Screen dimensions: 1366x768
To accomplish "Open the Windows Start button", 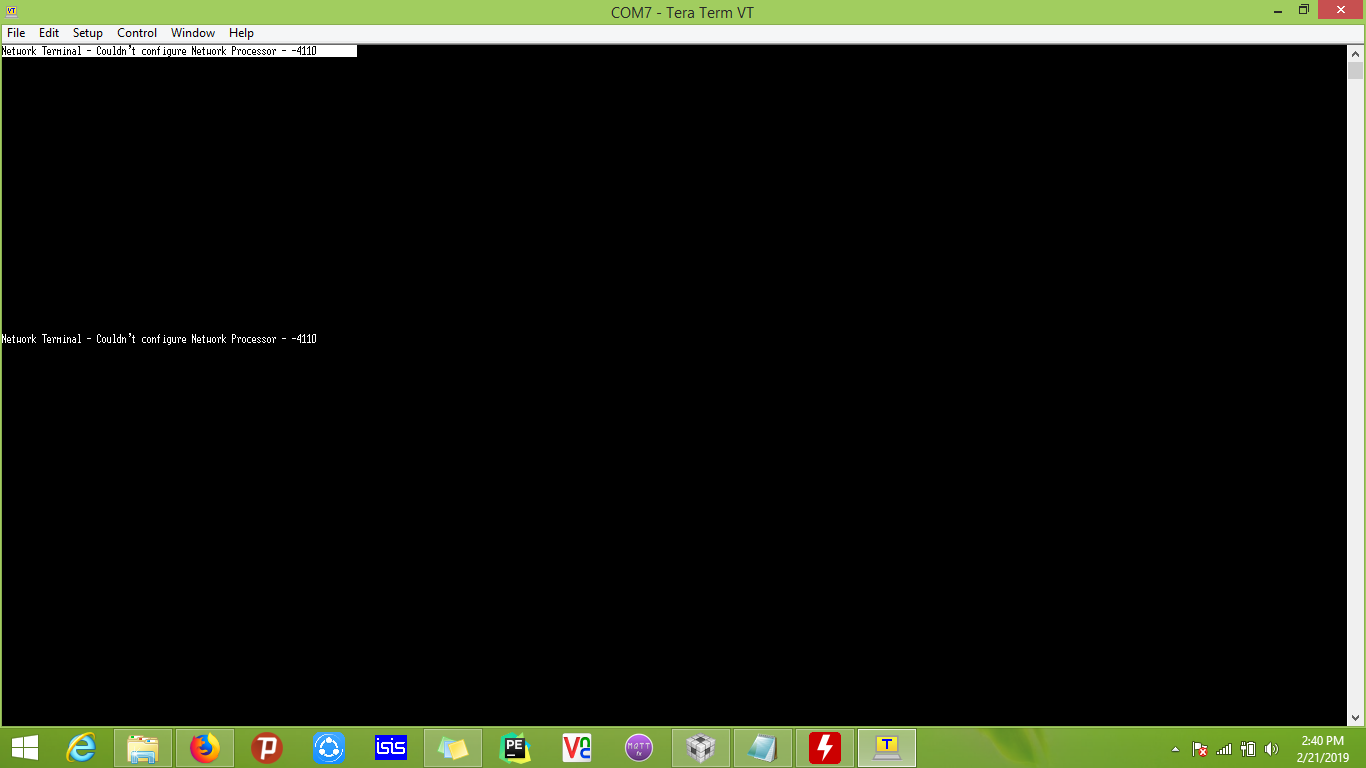I will click(25, 748).
